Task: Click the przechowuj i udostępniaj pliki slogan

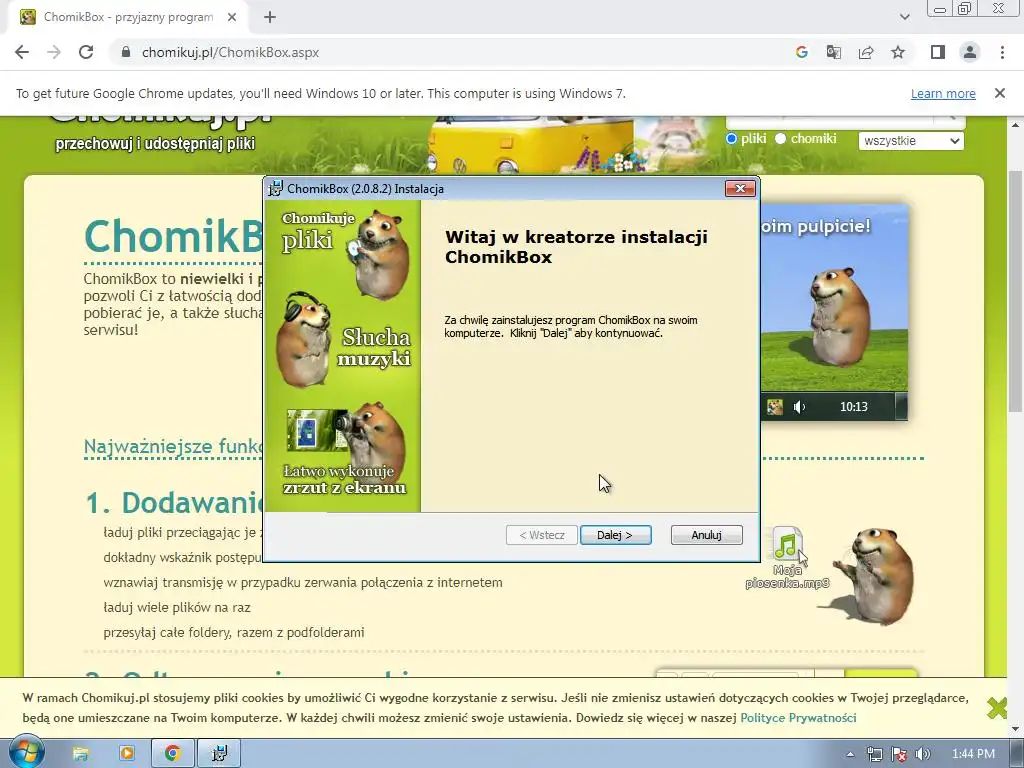Action: (155, 144)
